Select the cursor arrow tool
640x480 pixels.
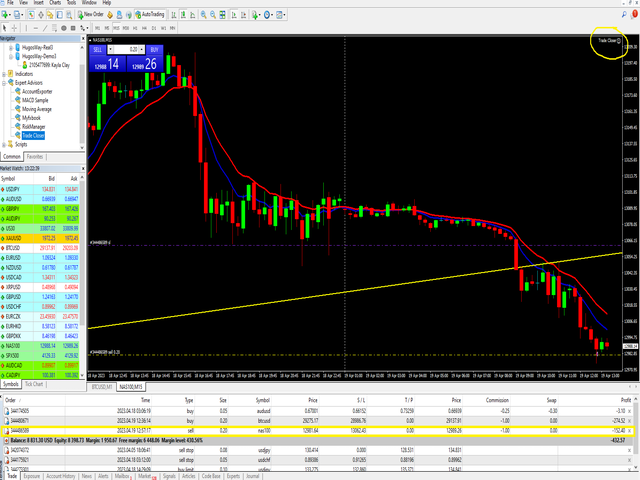[x=4, y=28]
